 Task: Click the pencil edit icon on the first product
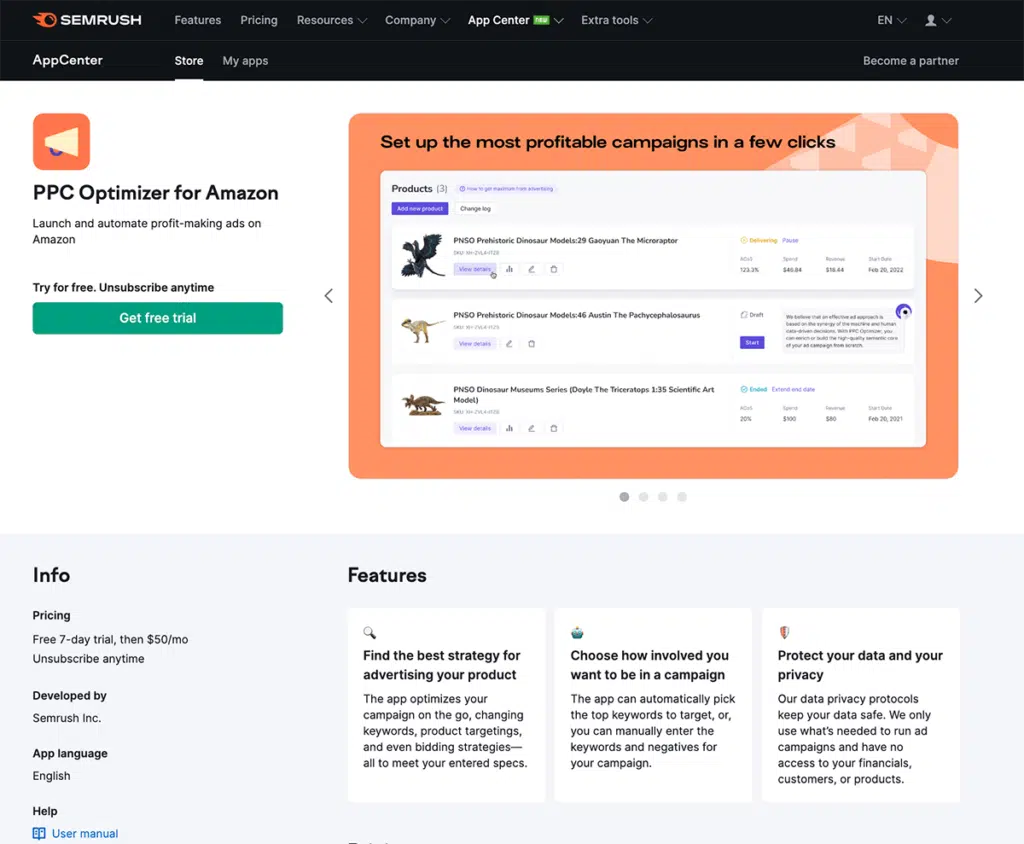click(532, 269)
